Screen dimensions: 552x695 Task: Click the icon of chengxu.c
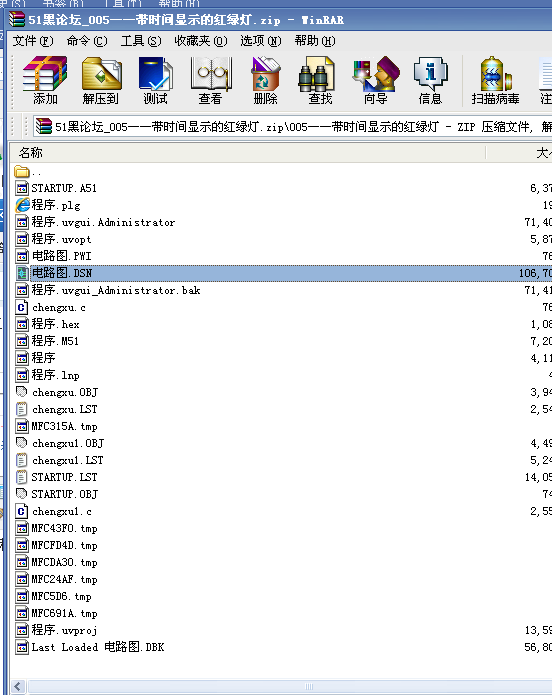(x=22, y=307)
